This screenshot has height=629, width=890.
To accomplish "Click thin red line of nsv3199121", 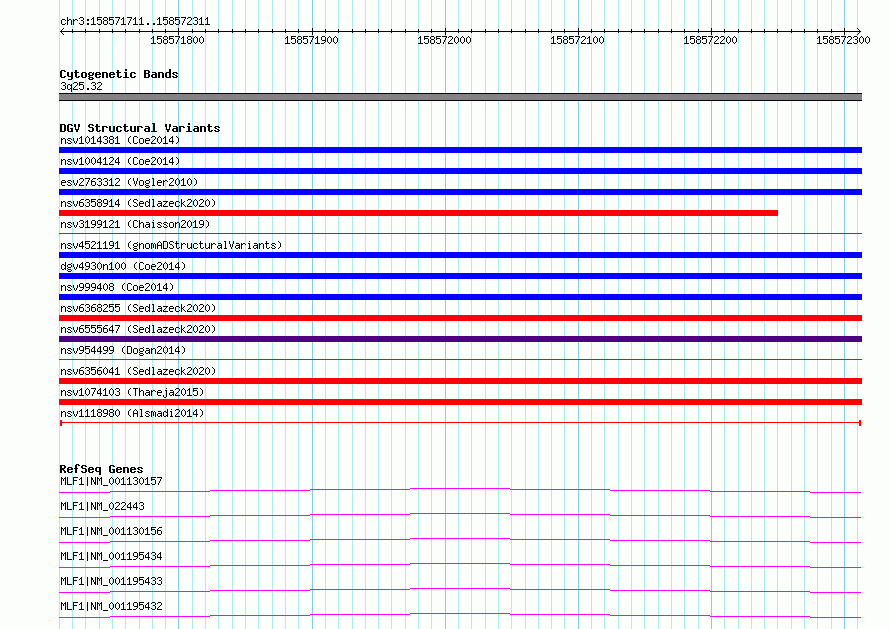I will [460, 233].
